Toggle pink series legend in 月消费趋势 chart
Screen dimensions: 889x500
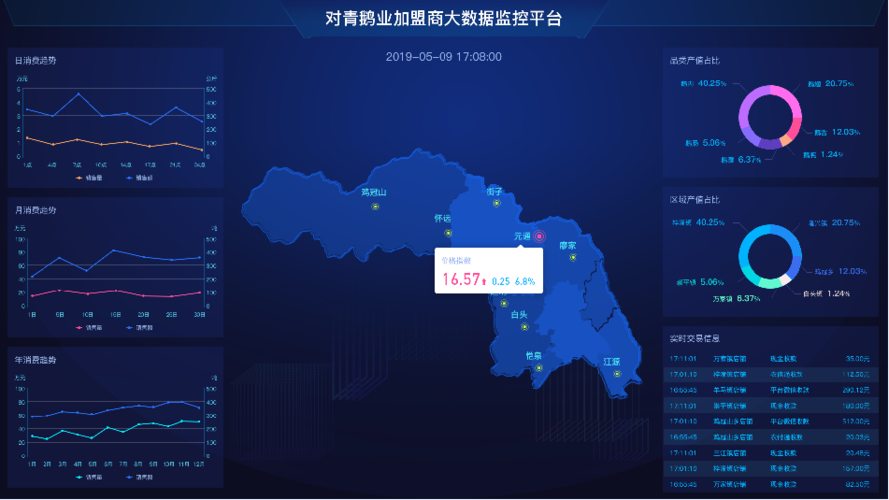89,327
